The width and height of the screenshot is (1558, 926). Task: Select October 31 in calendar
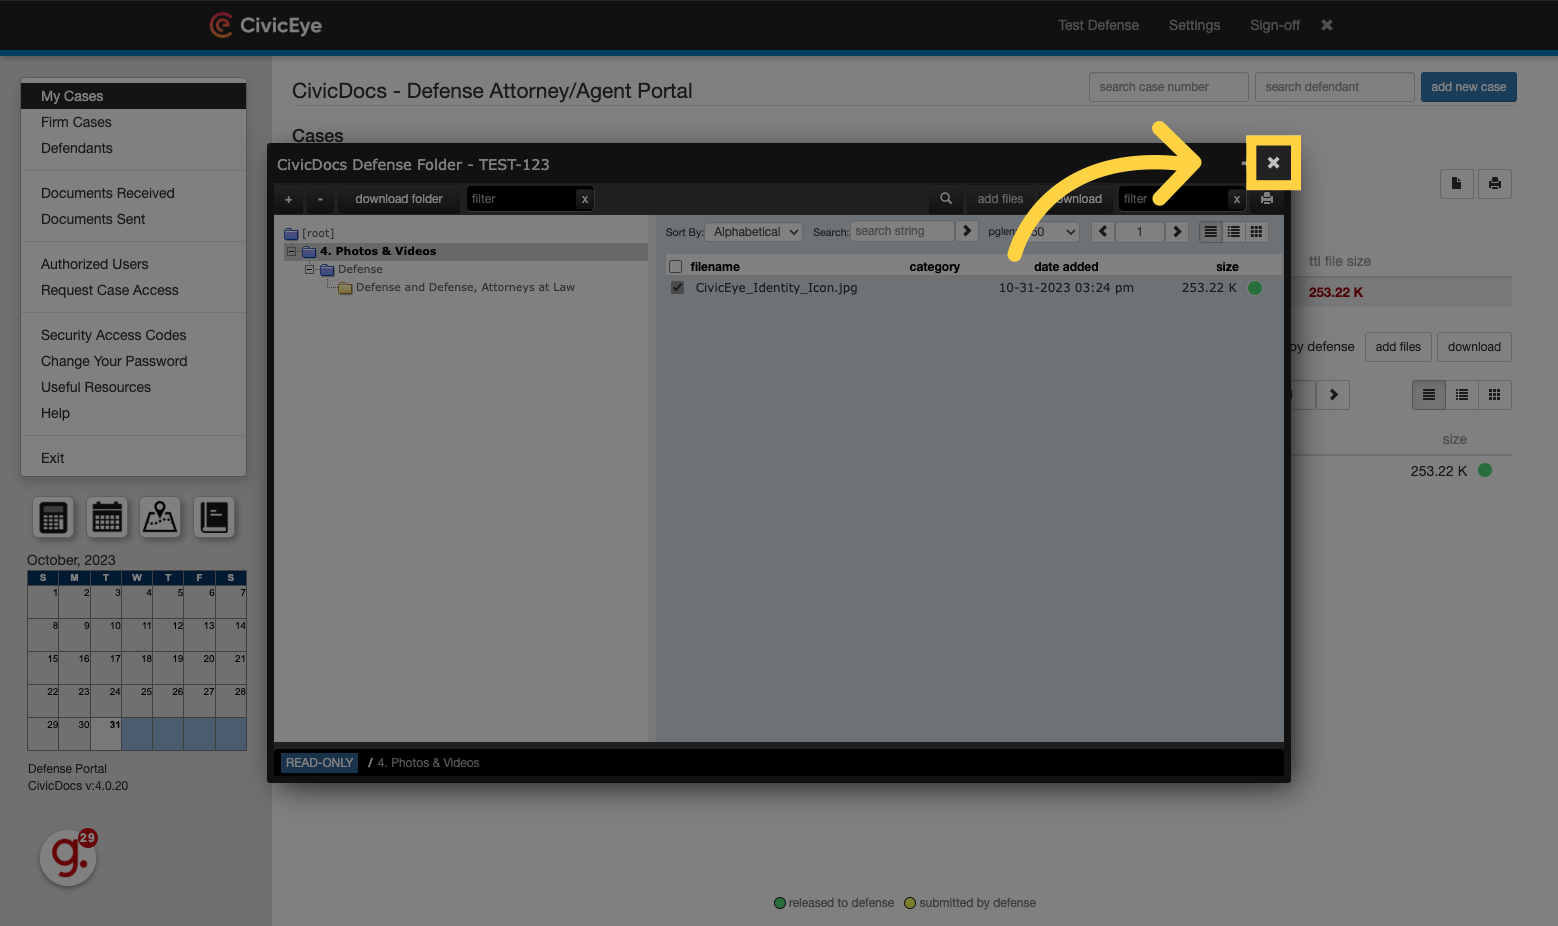click(106, 733)
